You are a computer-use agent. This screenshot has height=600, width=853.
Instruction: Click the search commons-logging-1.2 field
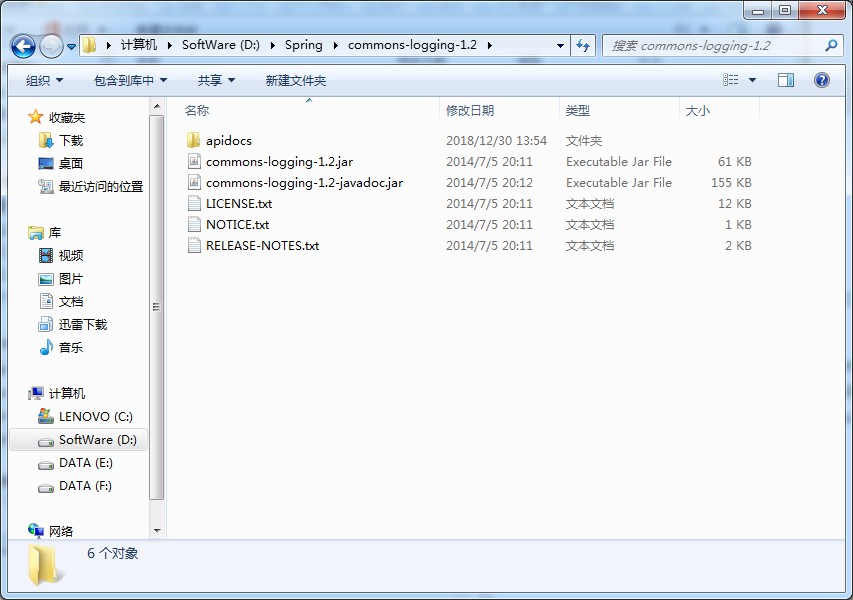tap(721, 46)
